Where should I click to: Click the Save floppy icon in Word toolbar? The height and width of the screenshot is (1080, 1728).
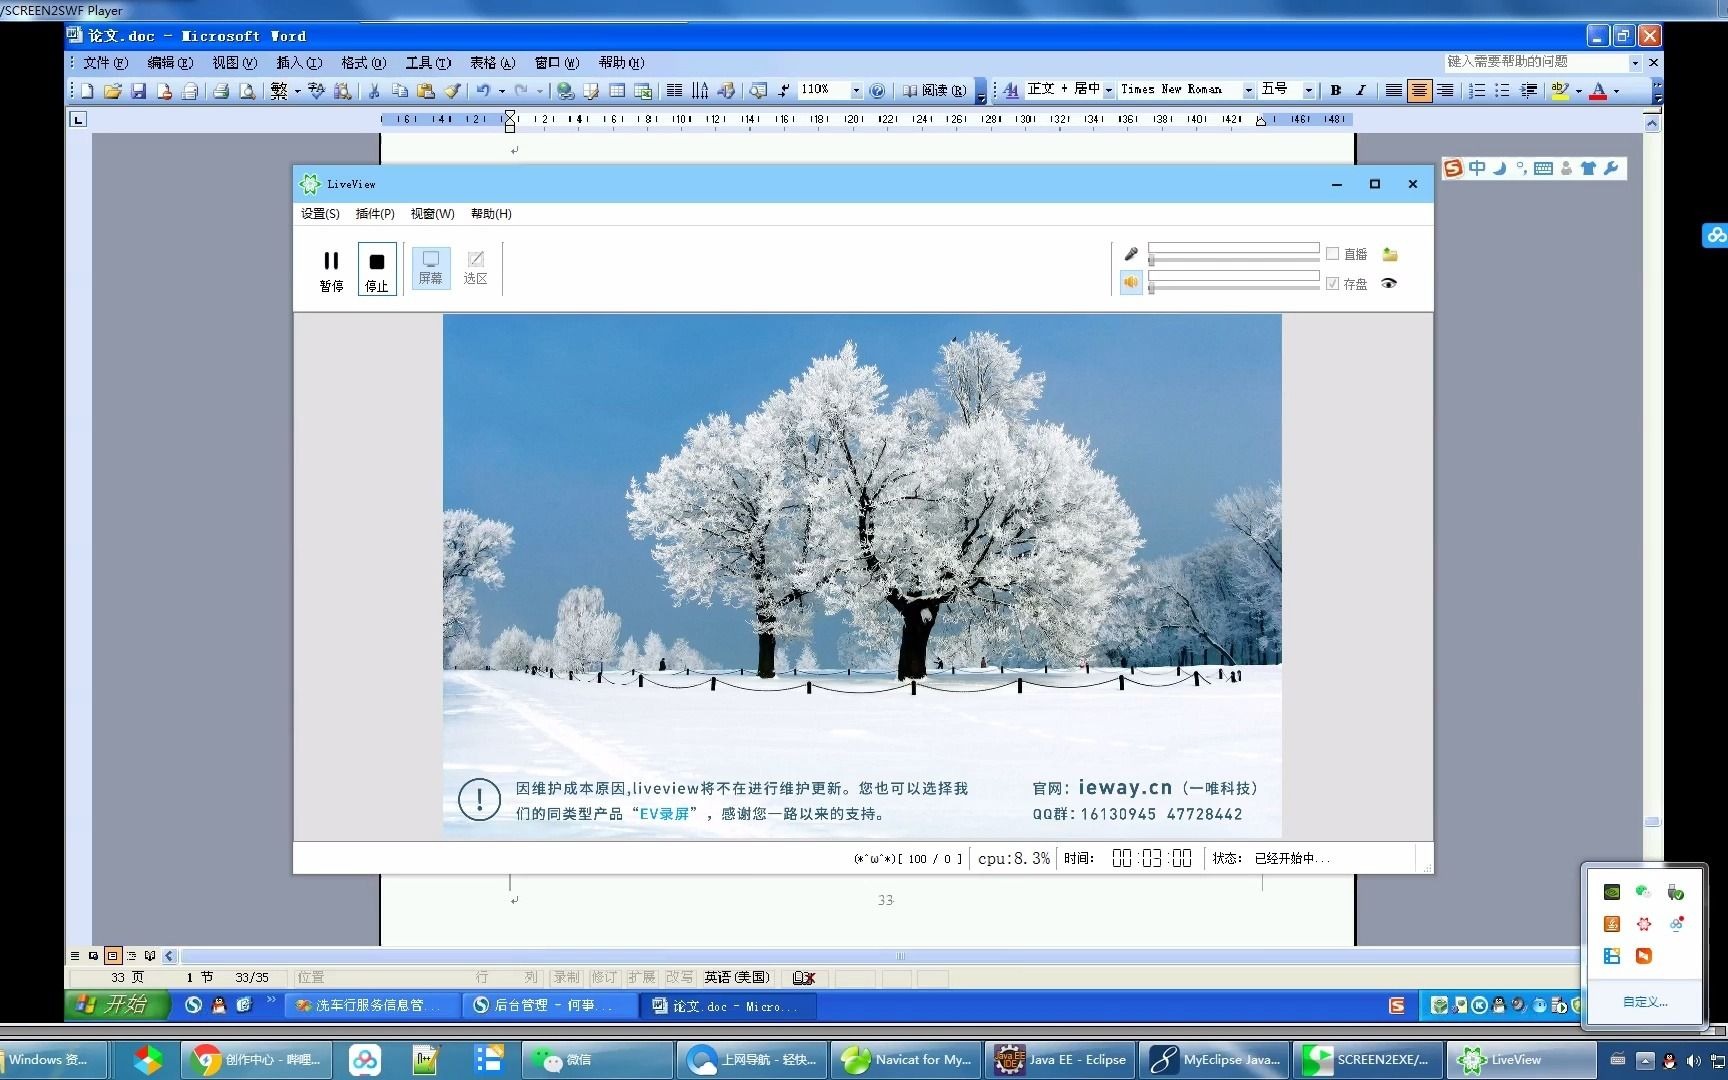click(139, 91)
